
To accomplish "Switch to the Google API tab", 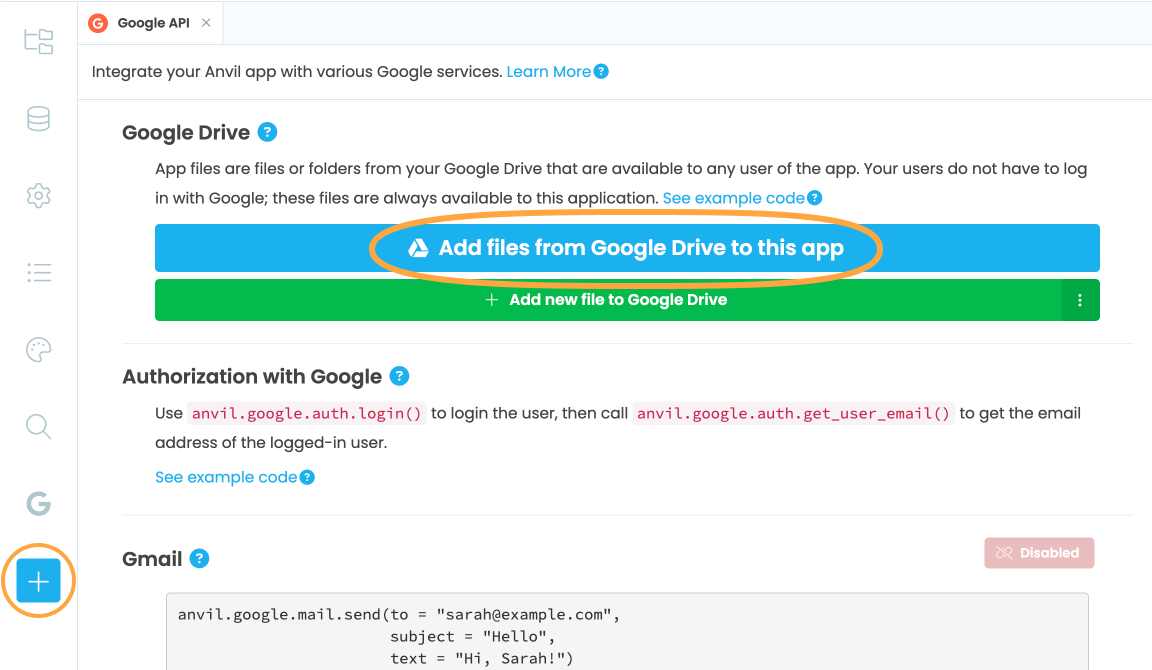I will (x=148, y=22).
